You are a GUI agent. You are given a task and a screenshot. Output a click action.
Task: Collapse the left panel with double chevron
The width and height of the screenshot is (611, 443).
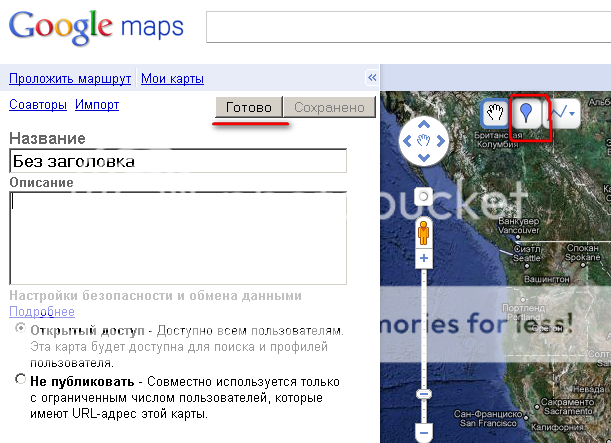tap(372, 78)
